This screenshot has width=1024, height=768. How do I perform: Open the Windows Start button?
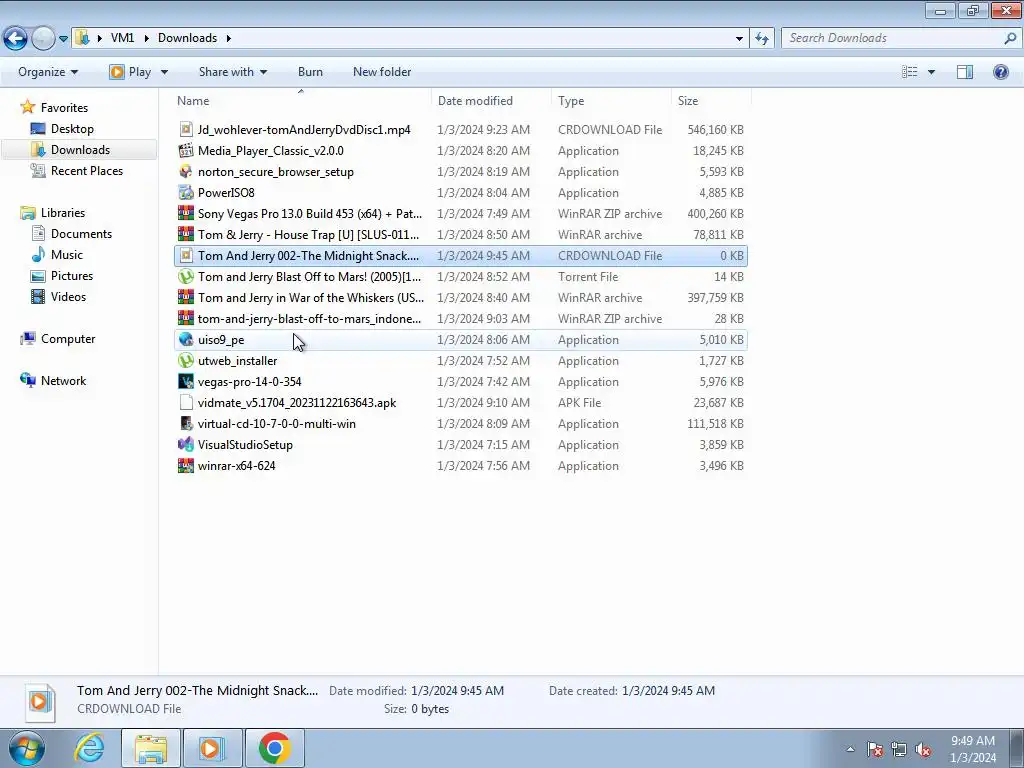(27, 748)
